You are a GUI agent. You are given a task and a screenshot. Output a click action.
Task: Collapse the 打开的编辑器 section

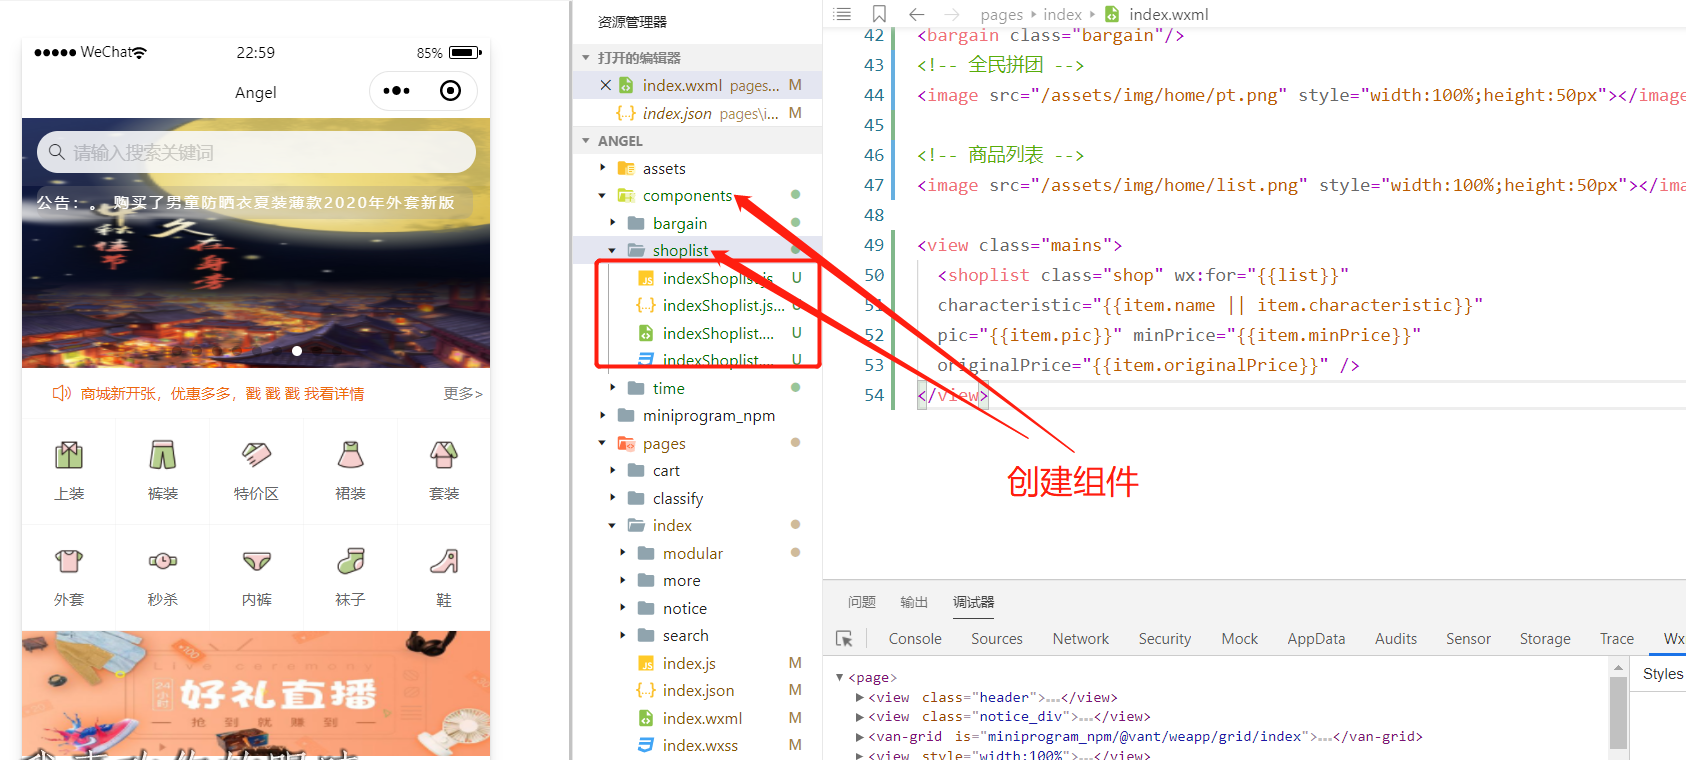tap(586, 58)
